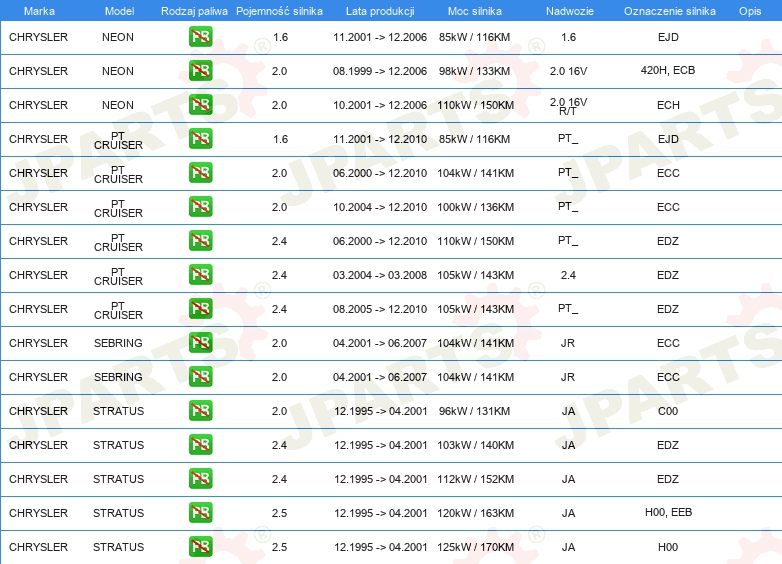Click the fuel icon for PT Cruiser 110kW

tap(200, 241)
